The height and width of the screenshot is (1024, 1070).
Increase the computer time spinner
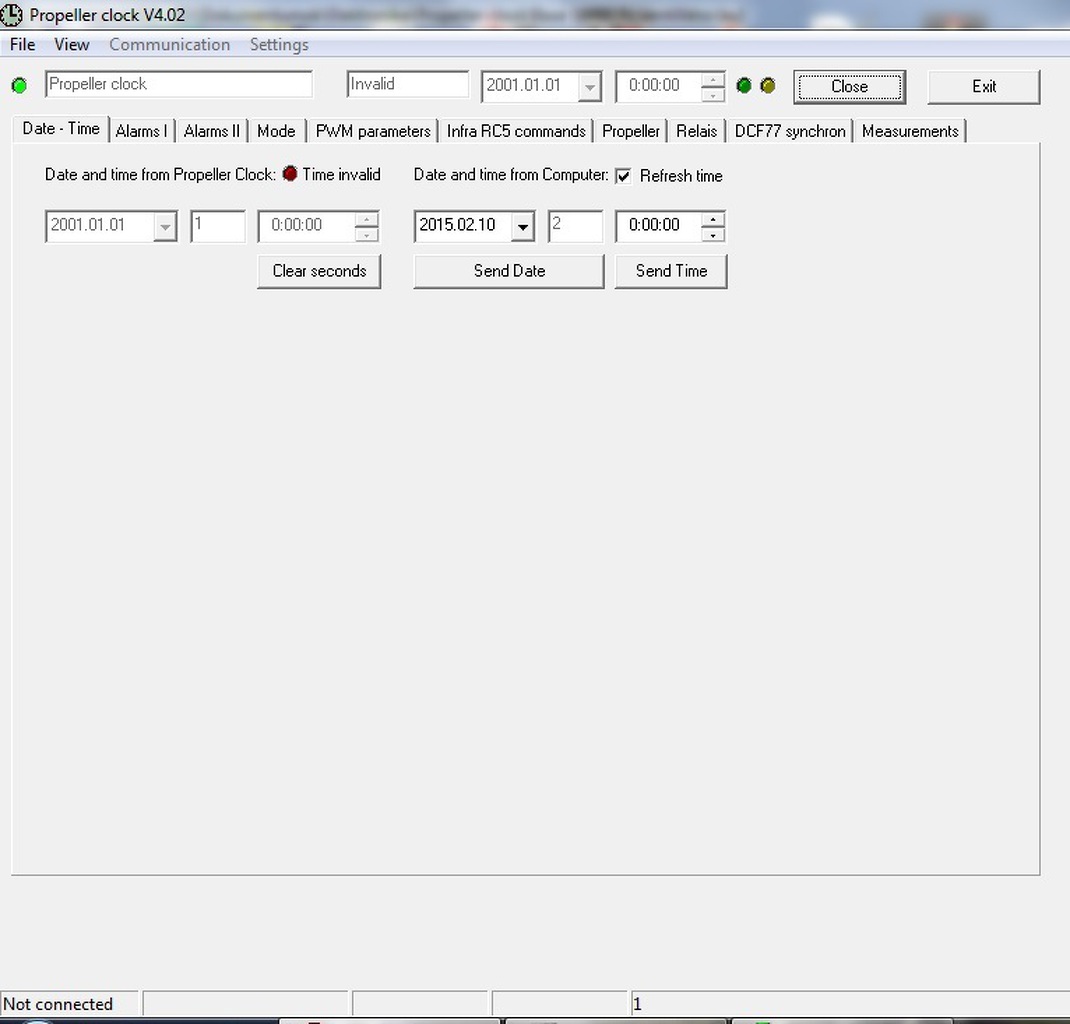point(713,219)
